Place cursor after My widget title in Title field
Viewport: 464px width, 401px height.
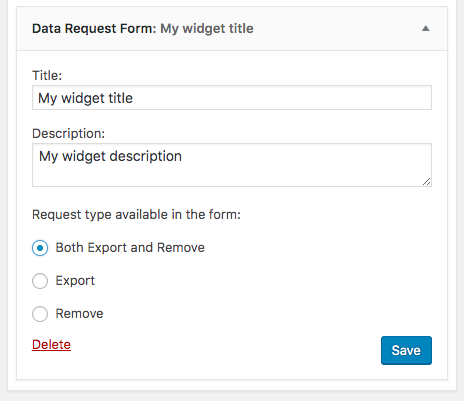coord(134,98)
